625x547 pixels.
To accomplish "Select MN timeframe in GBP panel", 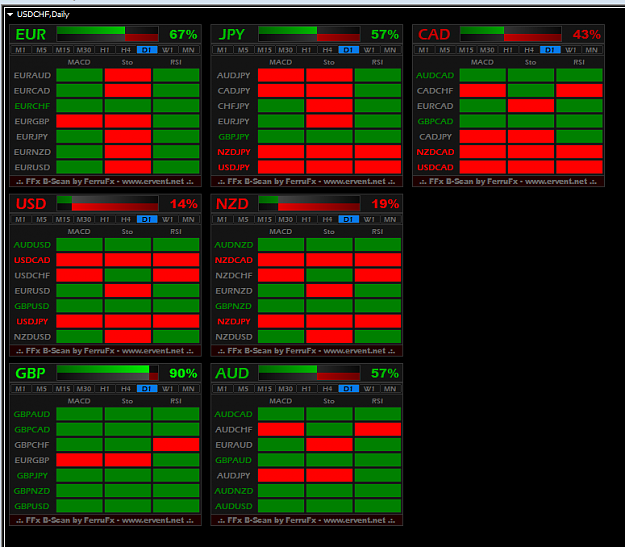I will (189, 389).
